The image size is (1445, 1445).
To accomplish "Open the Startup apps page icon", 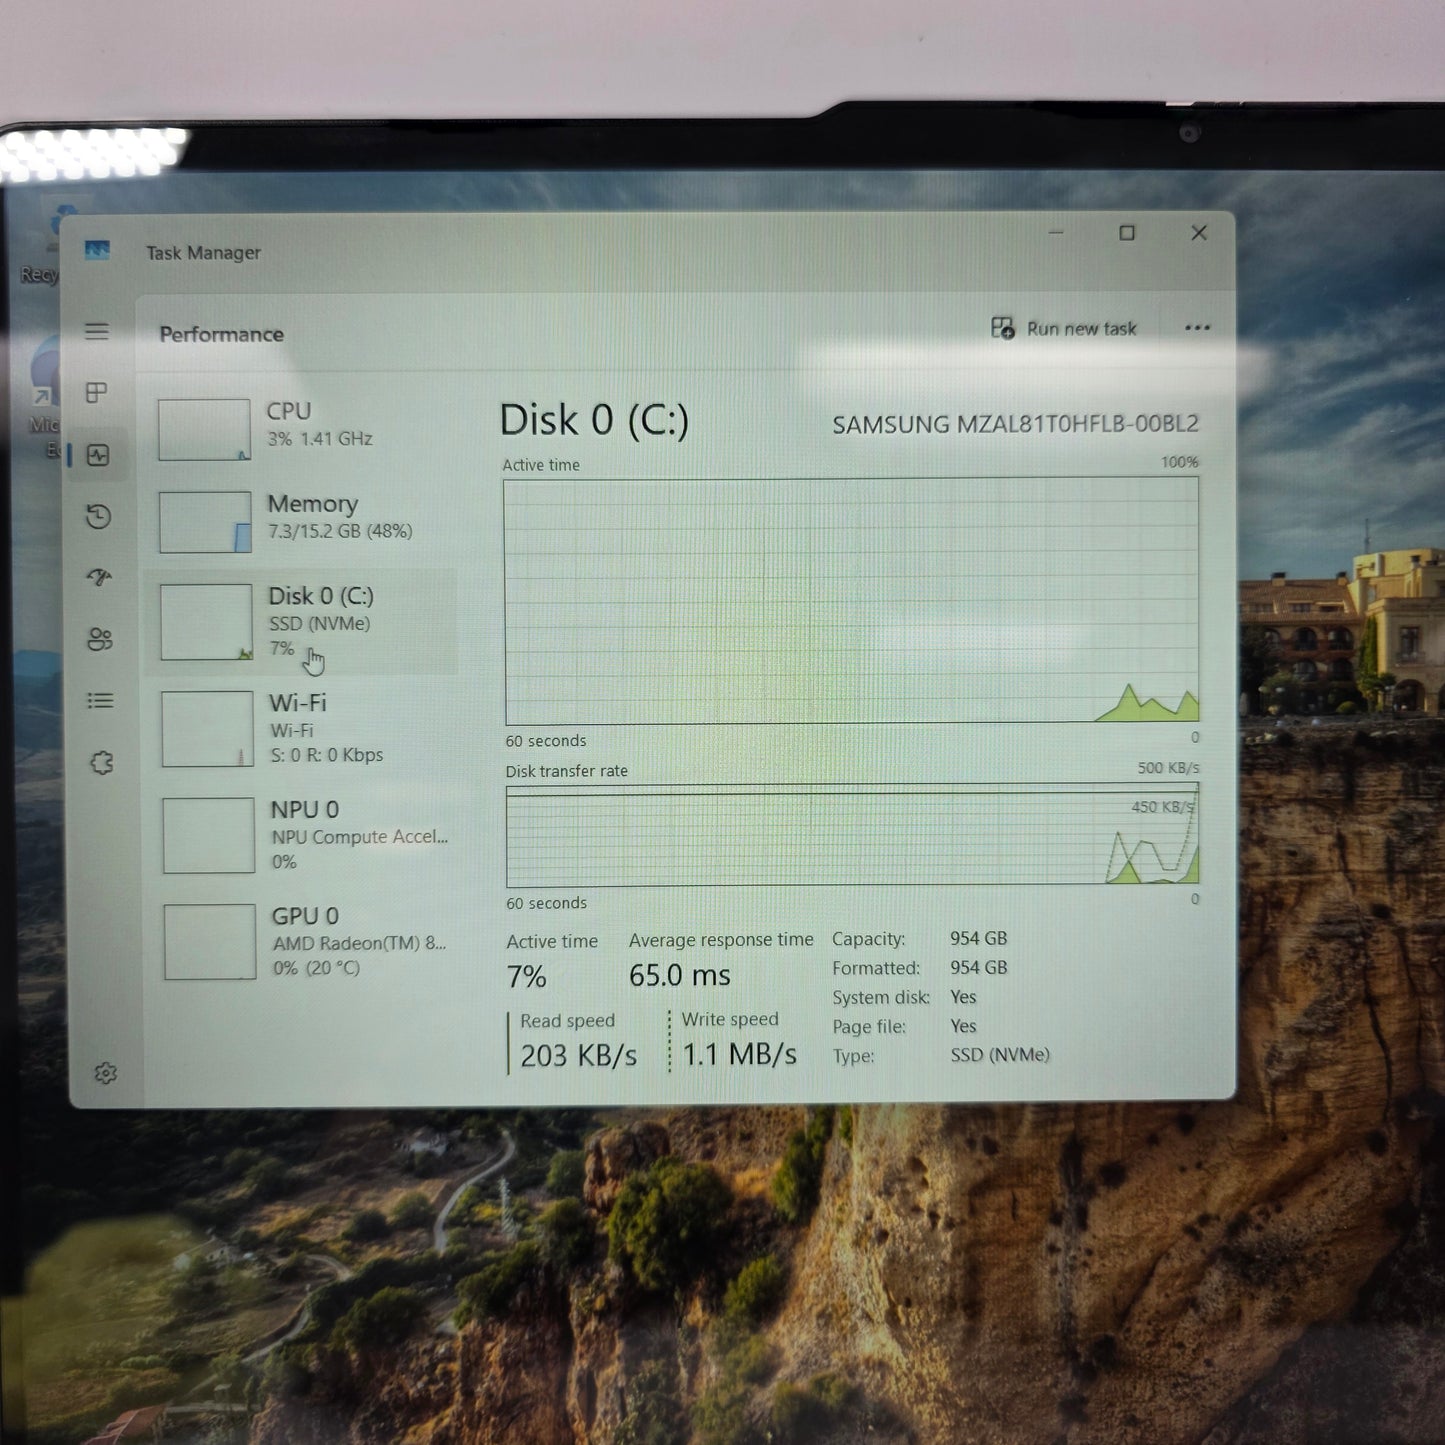I will [99, 577].
